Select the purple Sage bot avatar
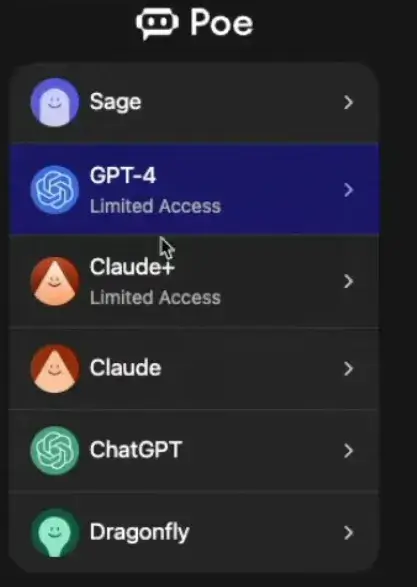This screenshot has width=417, height=587. (55, 102)
